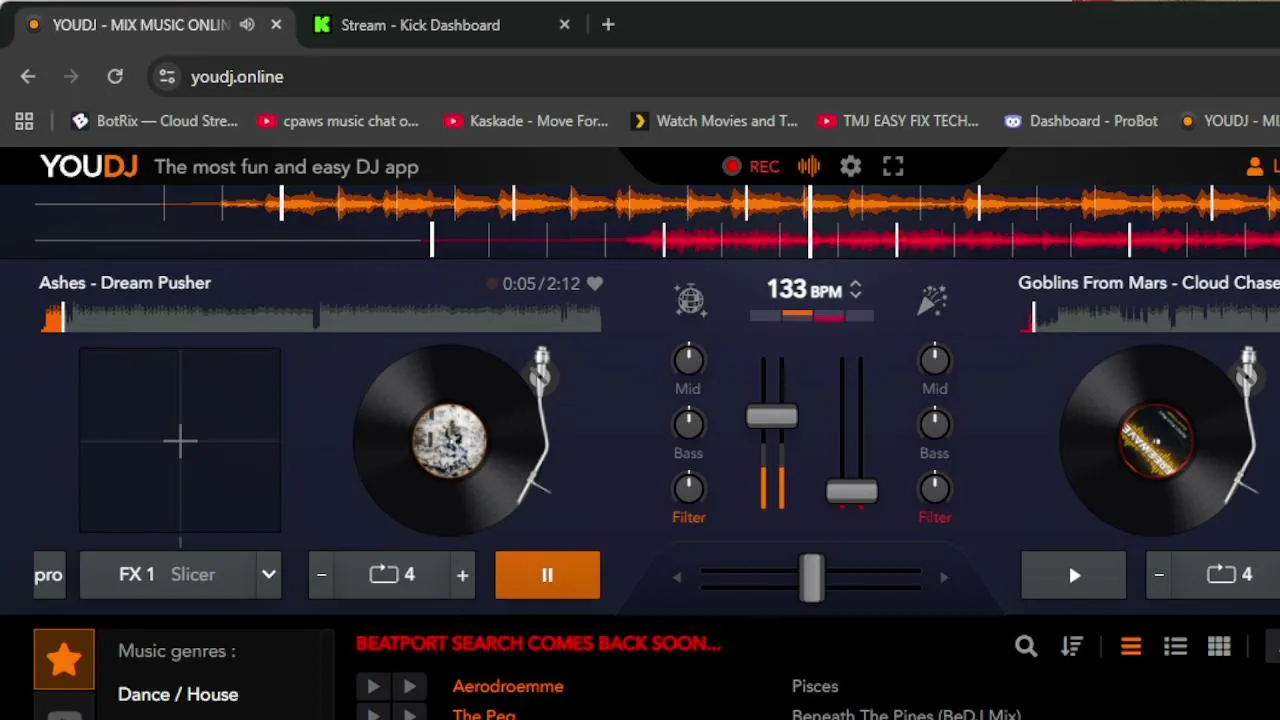Switch library to the orange list view

point(1131,647)
